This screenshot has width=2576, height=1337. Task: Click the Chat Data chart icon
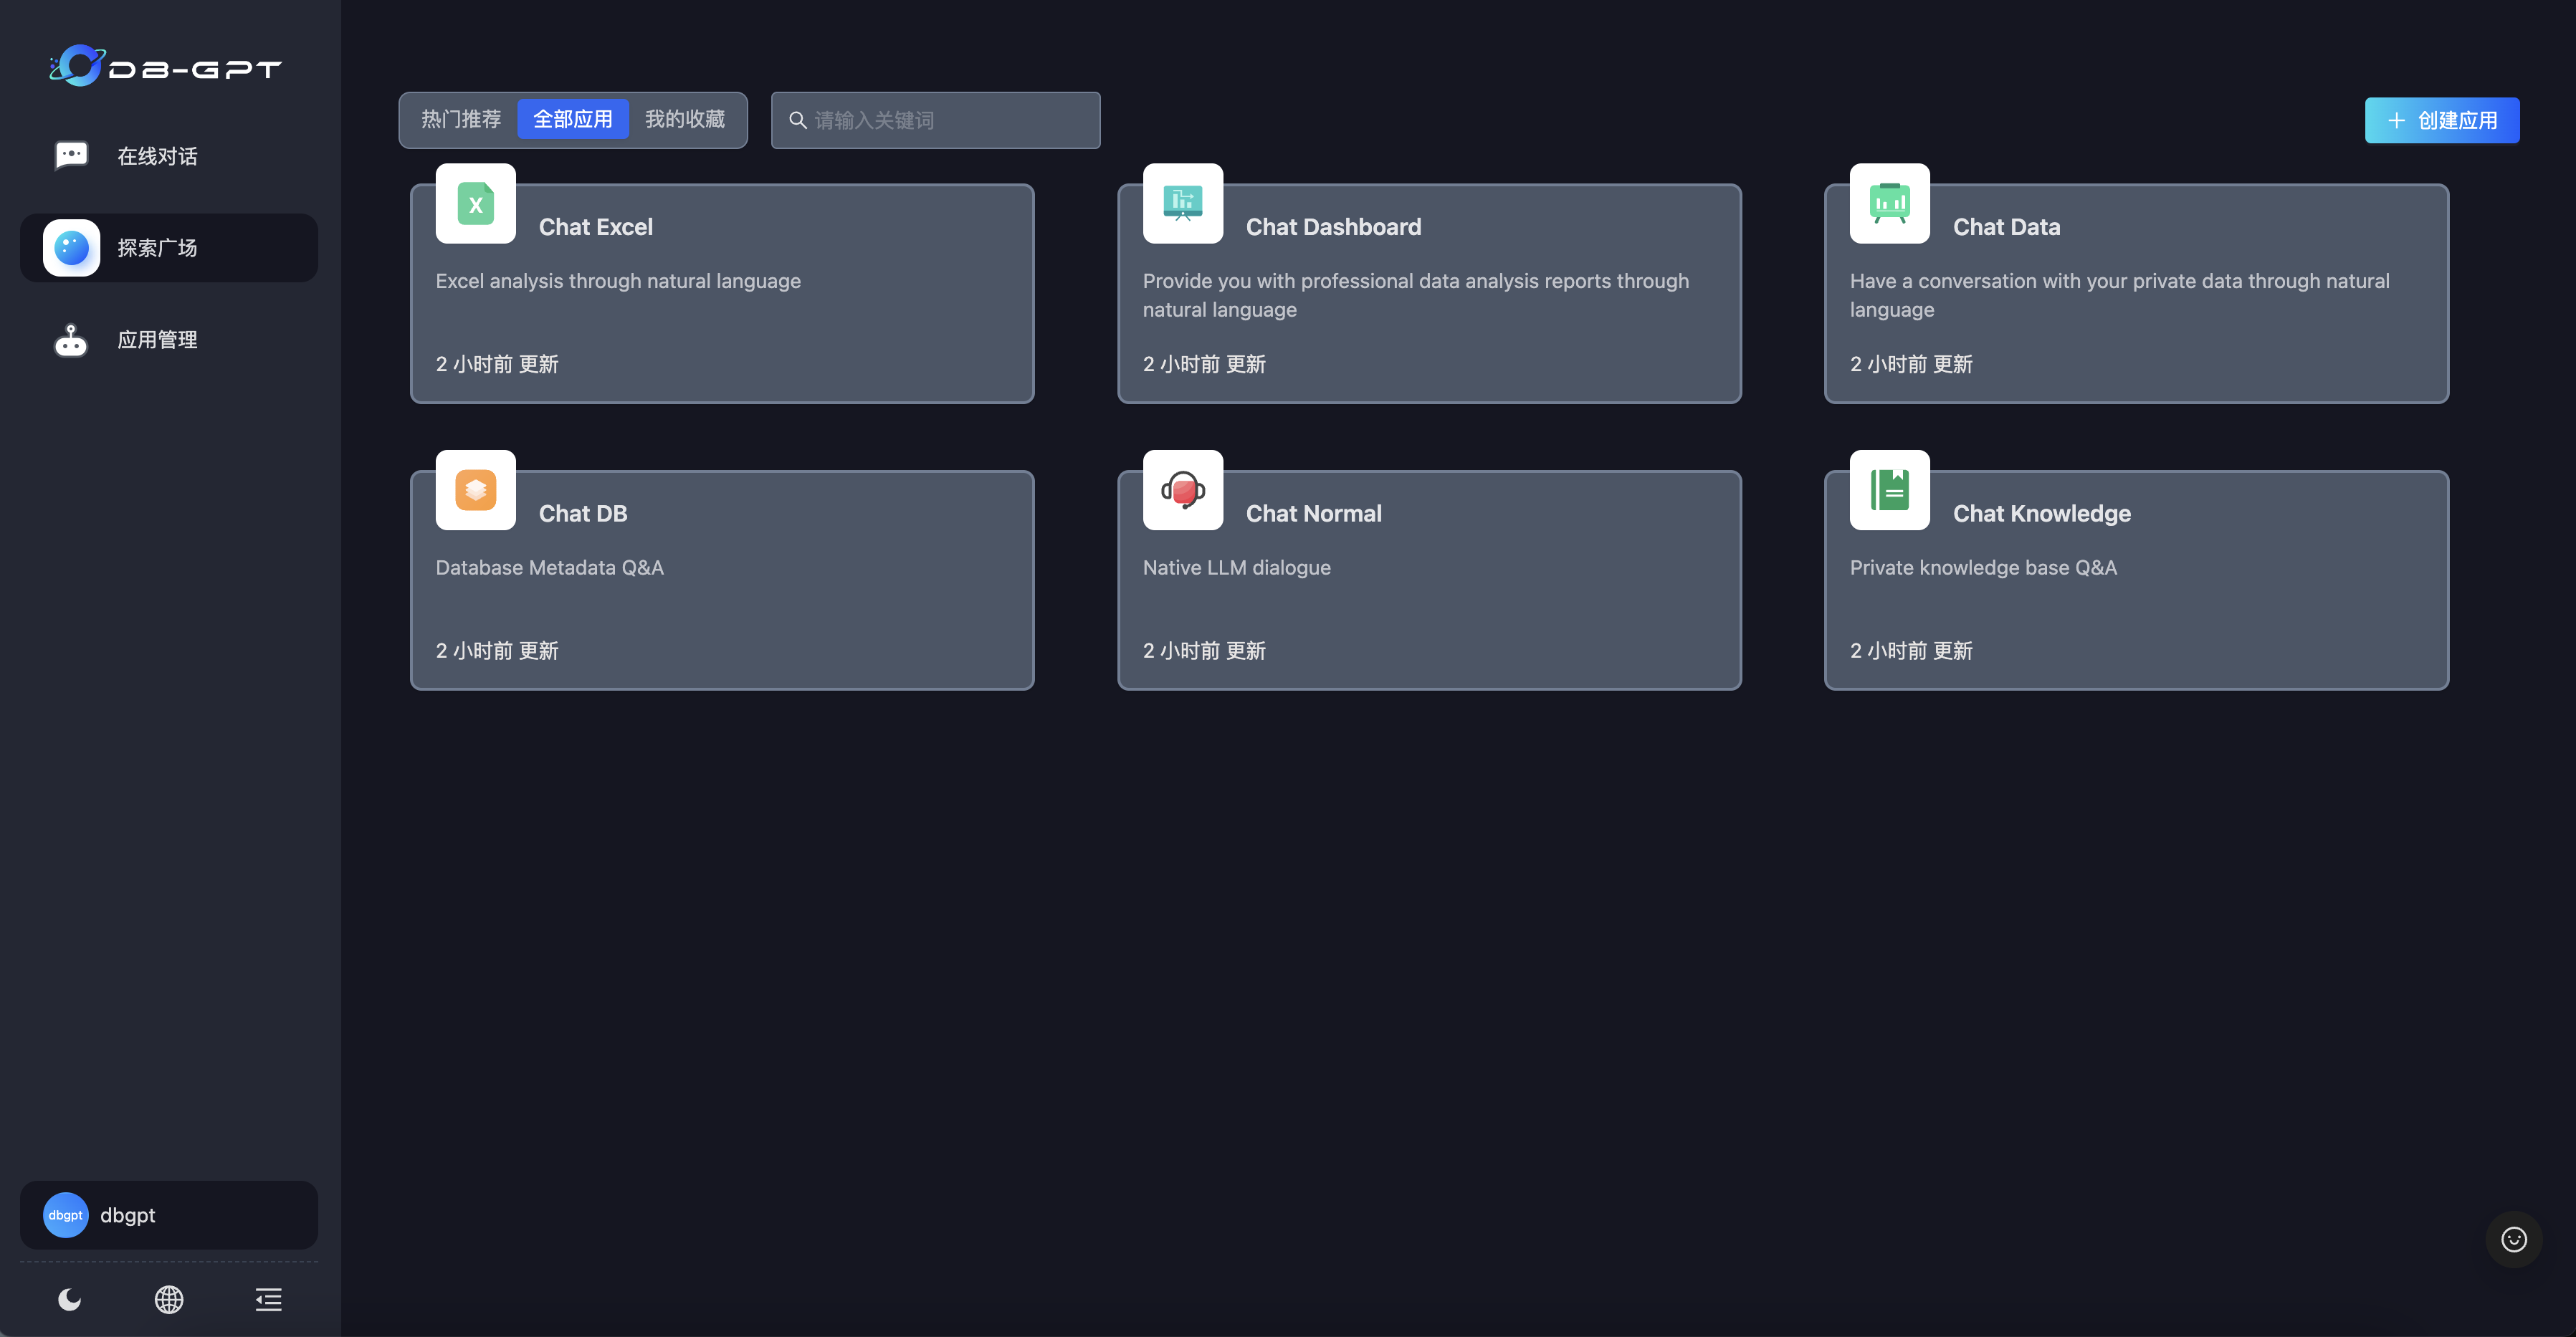(x=1889, y=204)
